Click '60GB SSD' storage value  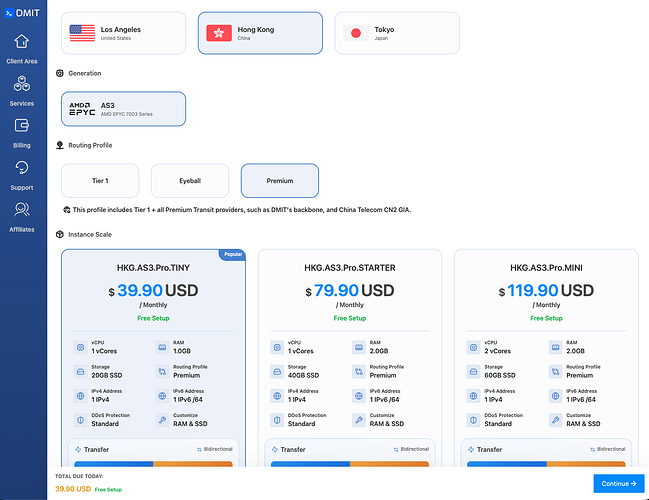(500, 375)
